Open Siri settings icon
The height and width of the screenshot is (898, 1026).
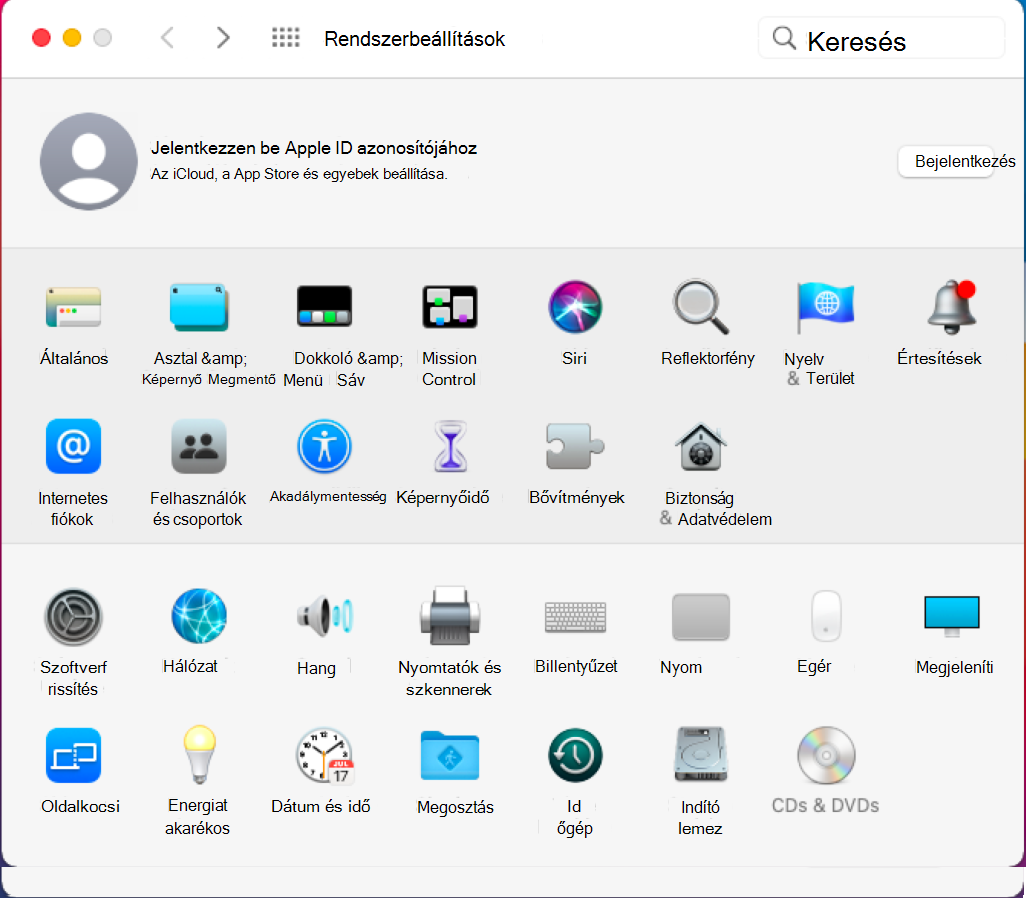(x=575, y=306)
